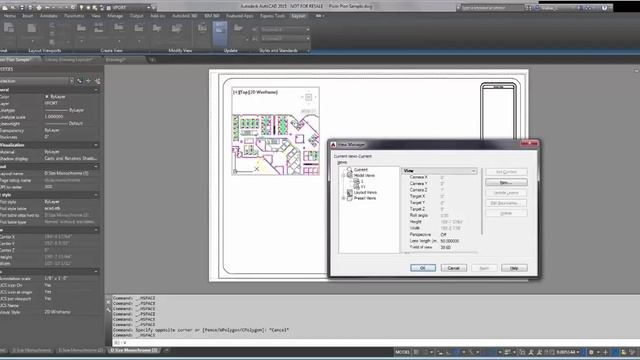
Task: Click the viewport scale value in status bar
Action: point(567,352)
